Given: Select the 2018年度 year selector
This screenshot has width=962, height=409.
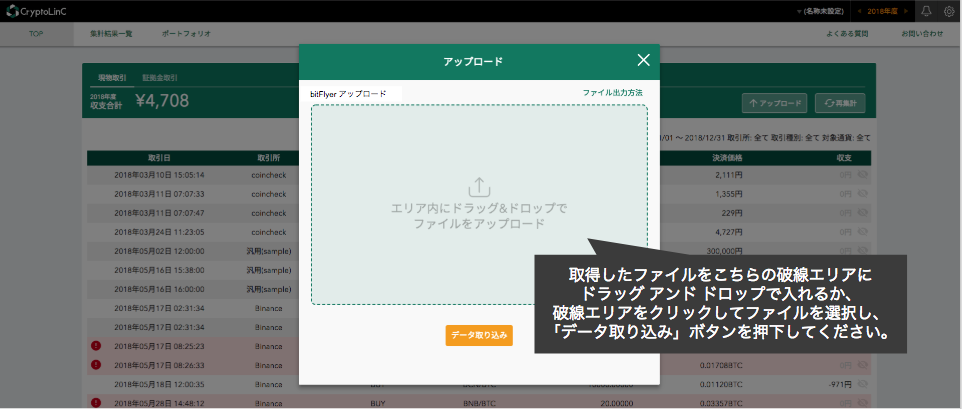Looking at the screenshot, I should point(882,12).
